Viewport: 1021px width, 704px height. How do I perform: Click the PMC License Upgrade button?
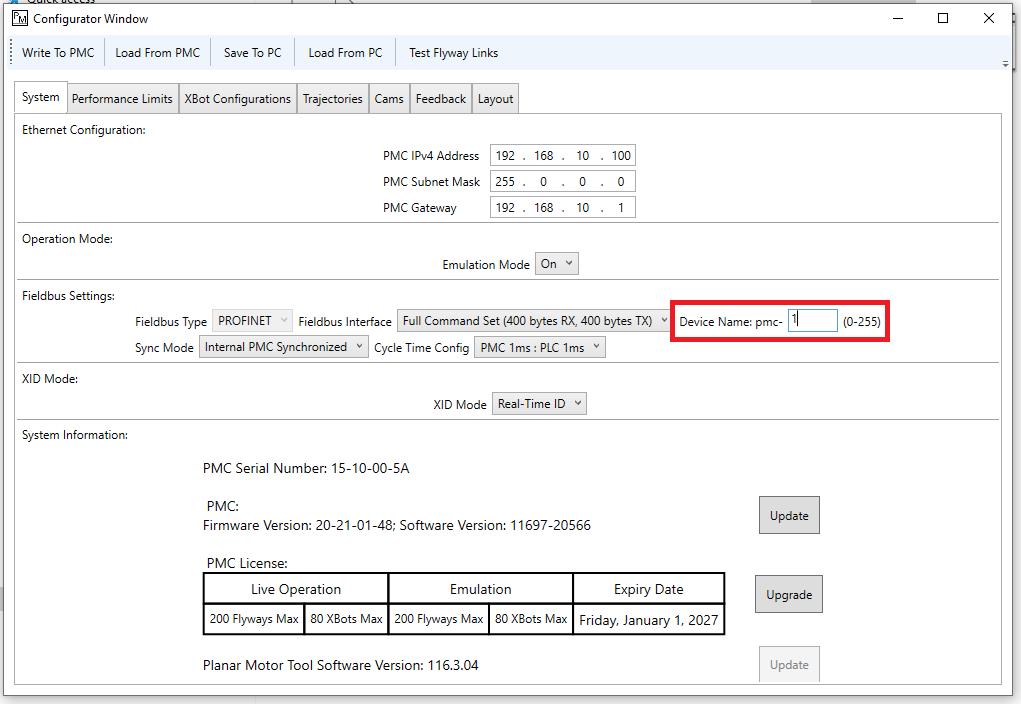[x=789, y=594]
